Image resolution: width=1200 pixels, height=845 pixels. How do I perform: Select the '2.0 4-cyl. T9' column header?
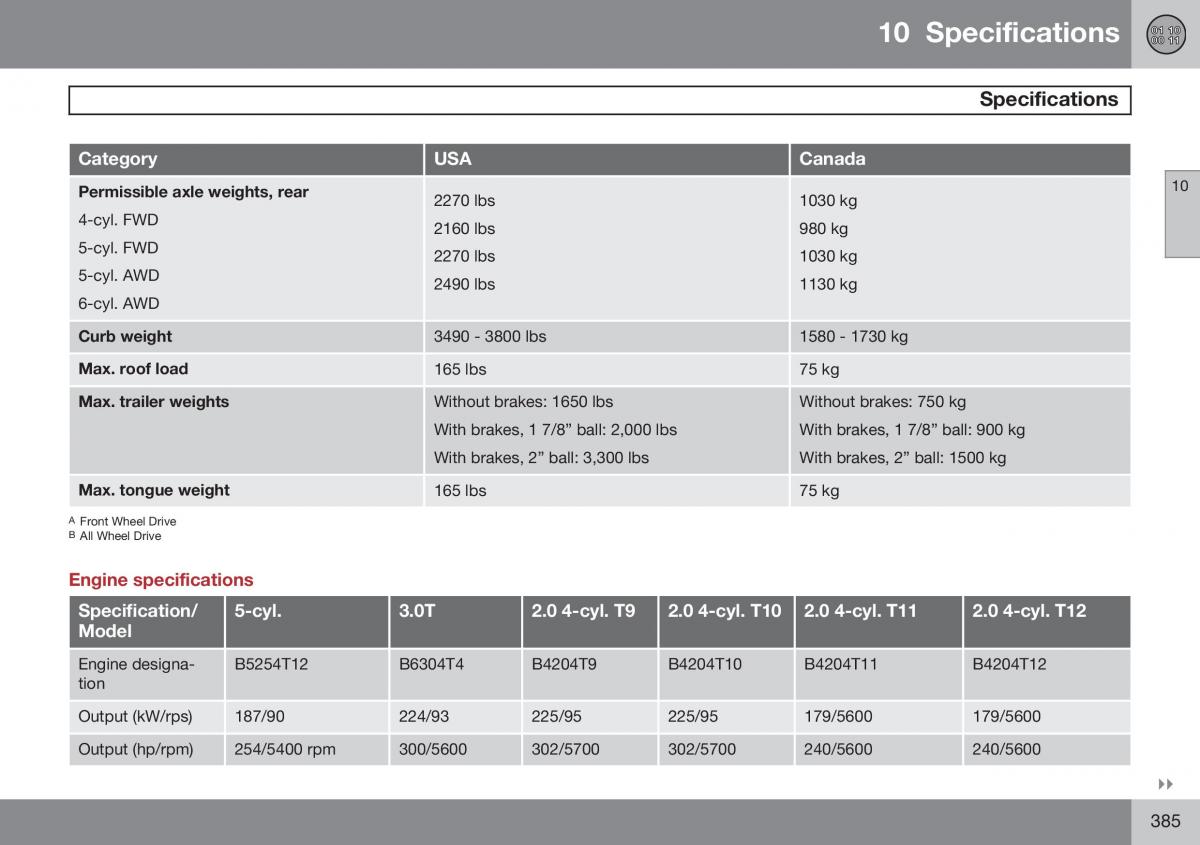coord(590,621)
